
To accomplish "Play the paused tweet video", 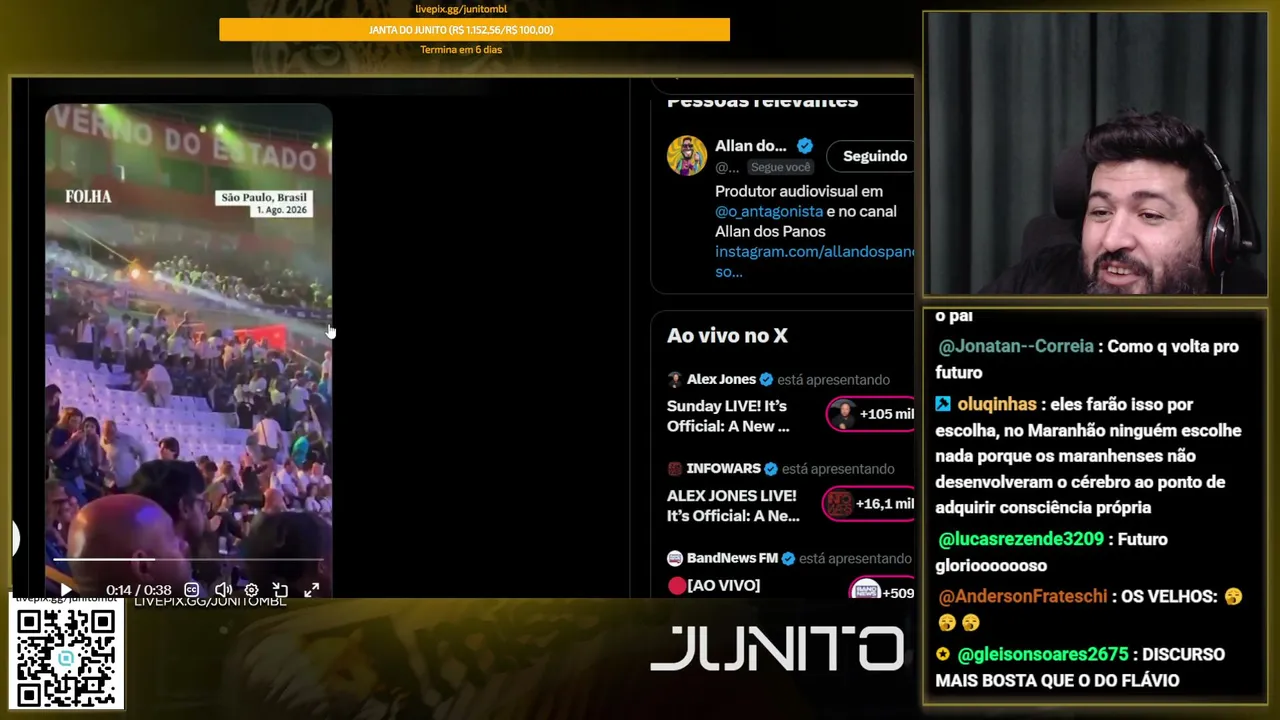I will (x=66, y=590).
